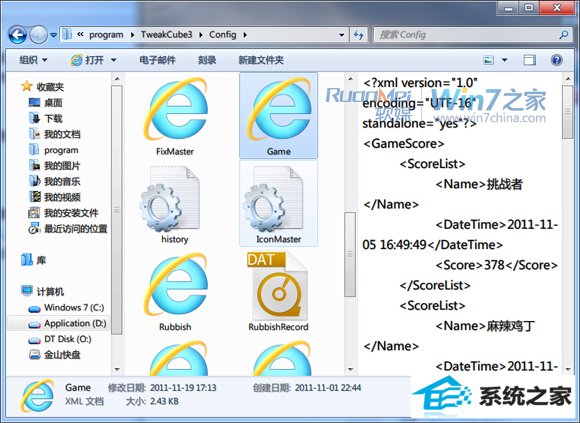Expand the 打开 dropdown arrow

point(114,60)
